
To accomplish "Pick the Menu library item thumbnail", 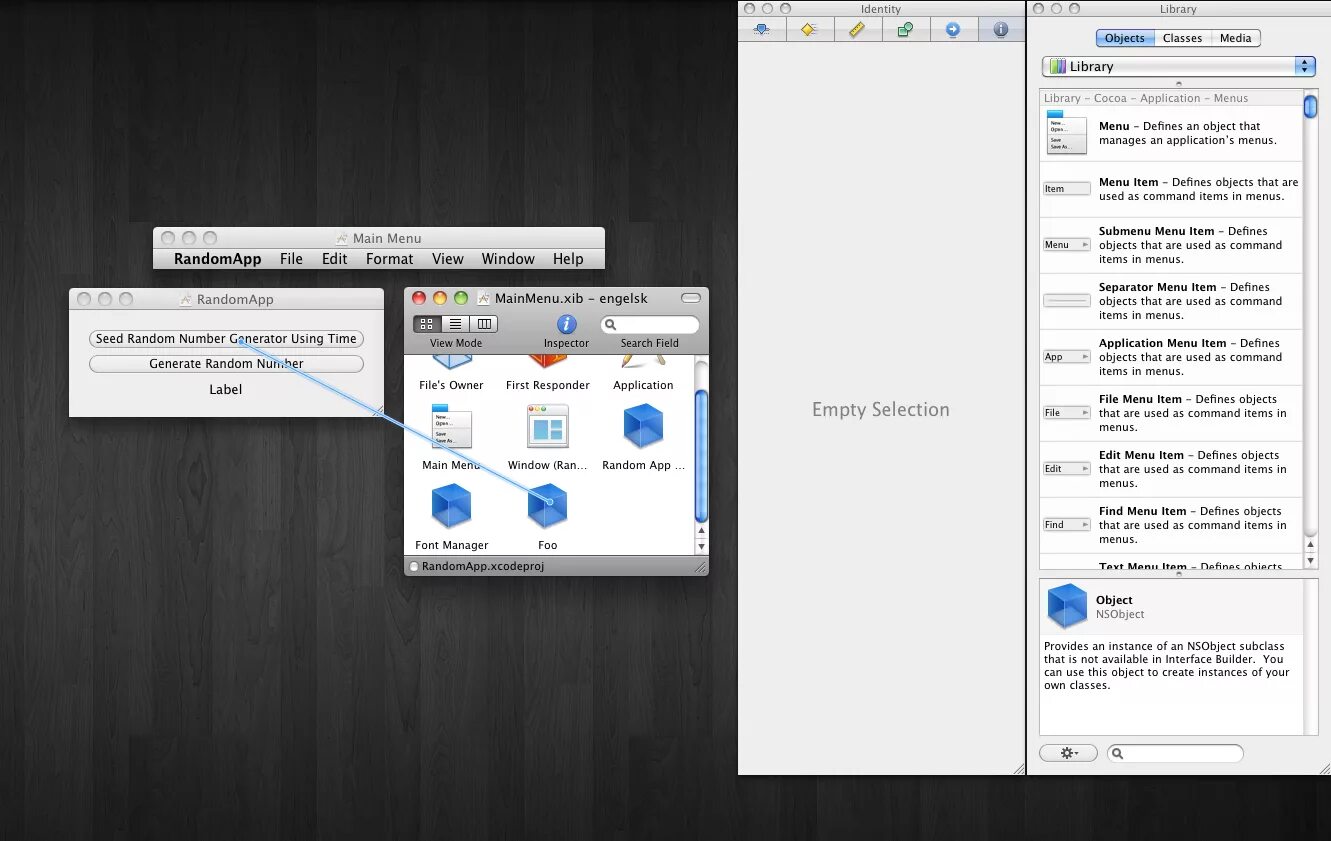I will click(x=1066, y=133).
